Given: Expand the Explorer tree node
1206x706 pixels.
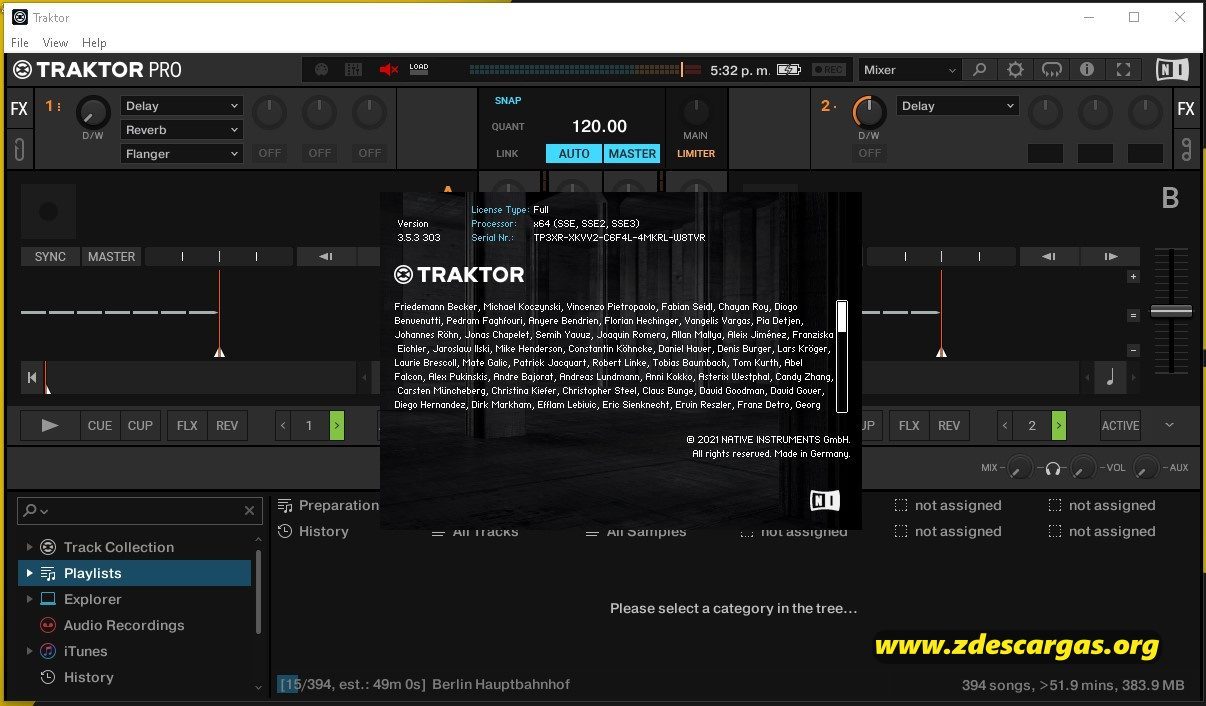Looking at the screenshot, I should pyautogui.click(x=29, y=599).
